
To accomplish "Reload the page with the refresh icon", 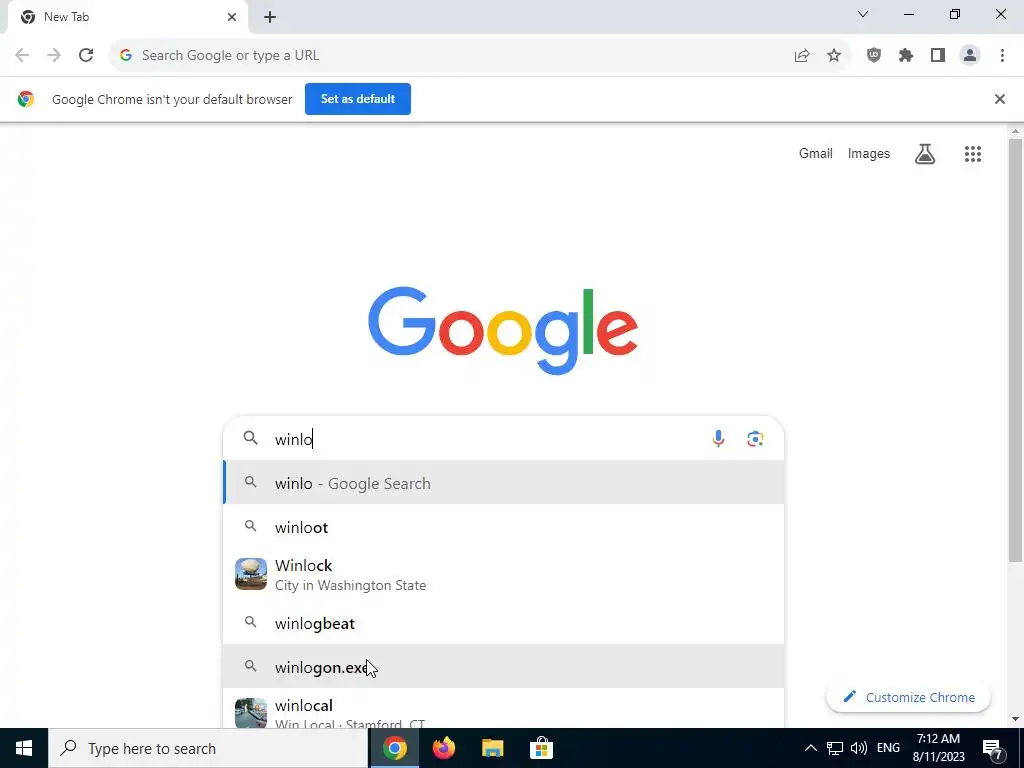I will 86,56.
